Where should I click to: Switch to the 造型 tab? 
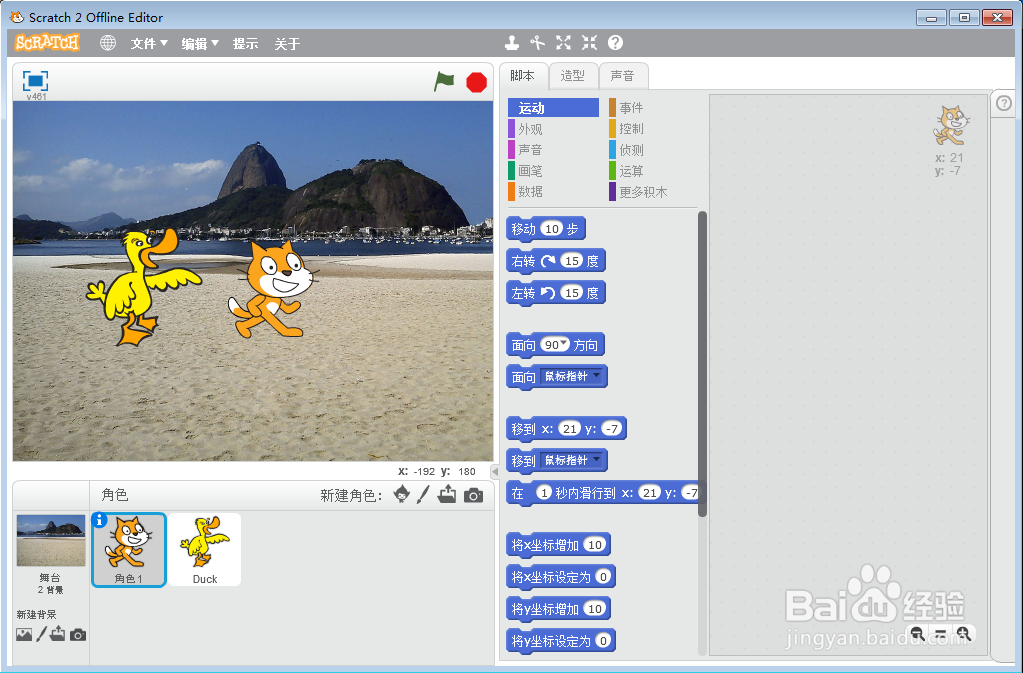tap(573, 76)
